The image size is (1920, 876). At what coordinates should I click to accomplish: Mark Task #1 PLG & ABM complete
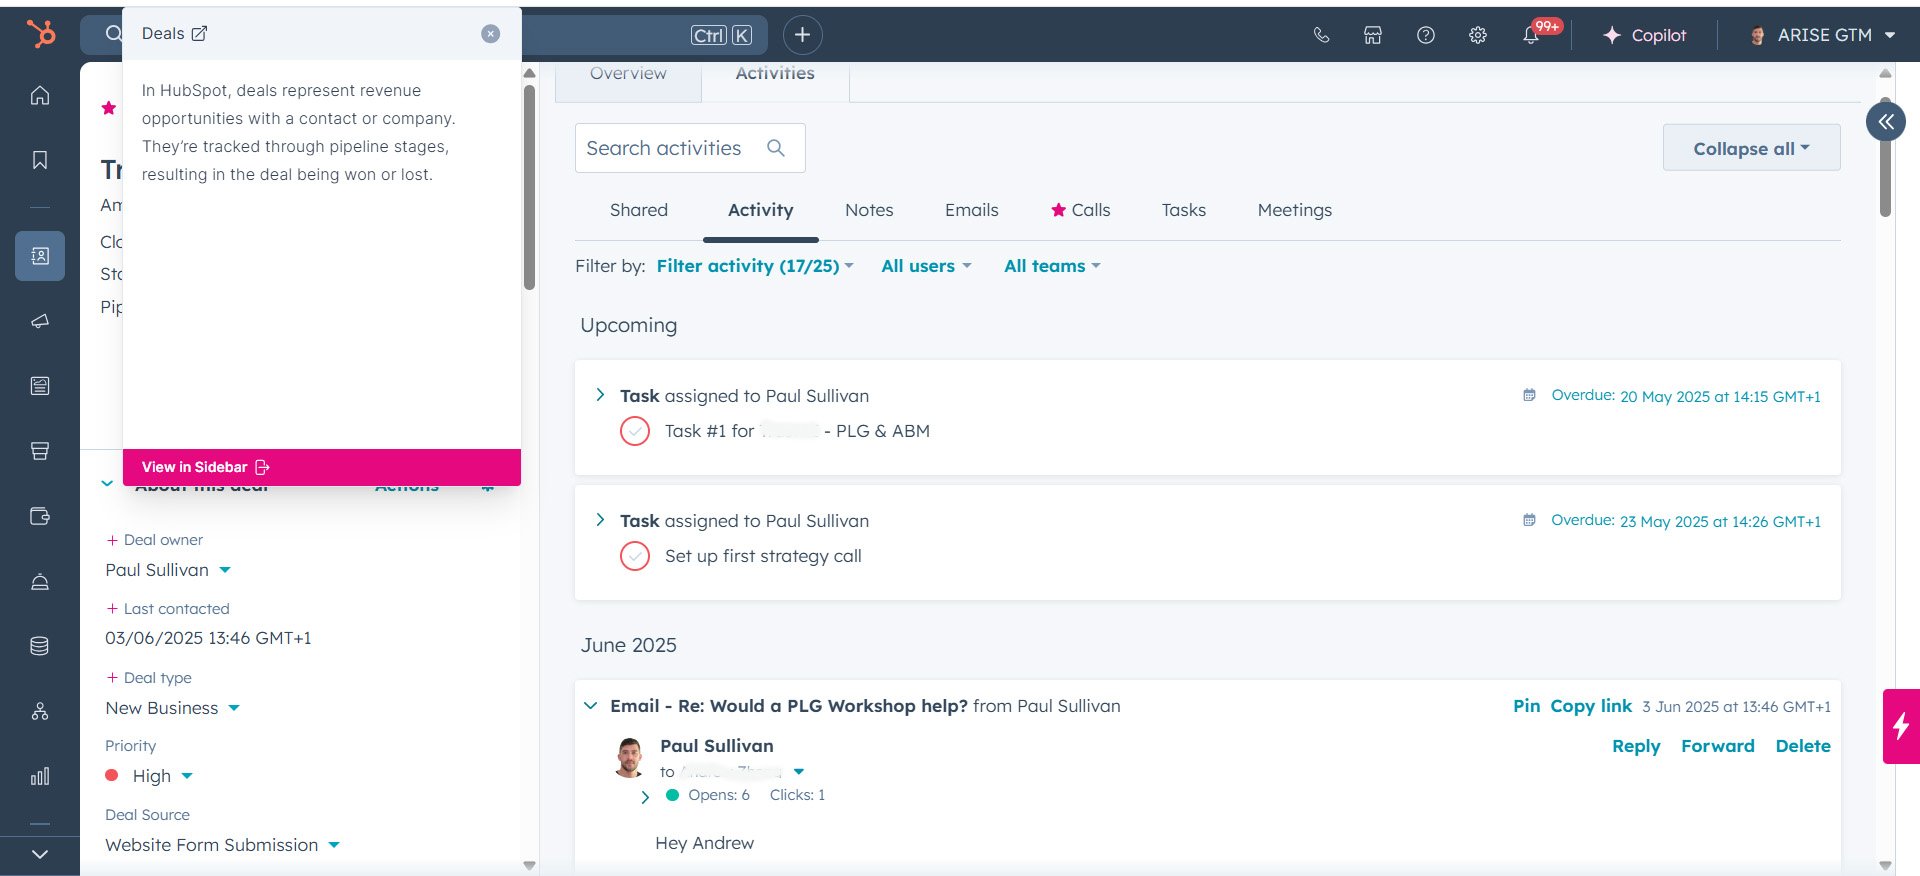click(x=635, y=431)
